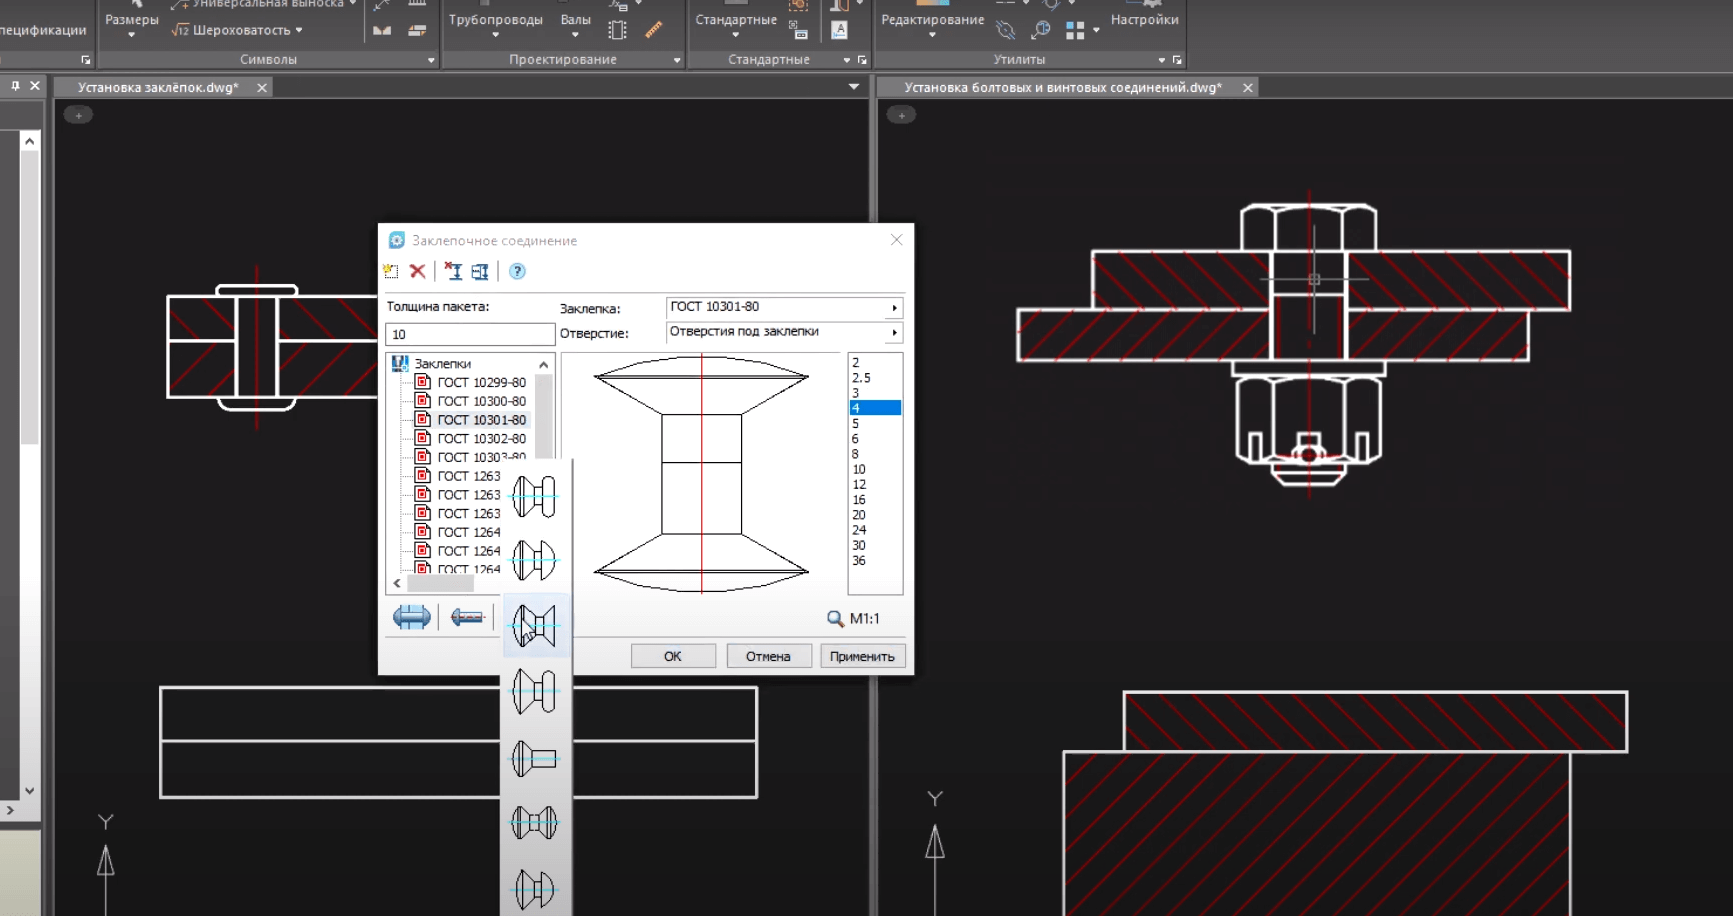Select diameter 2.5 in the size list
Screen dimensions: 1733x916
pyautogui.click(x=861, y=378)
